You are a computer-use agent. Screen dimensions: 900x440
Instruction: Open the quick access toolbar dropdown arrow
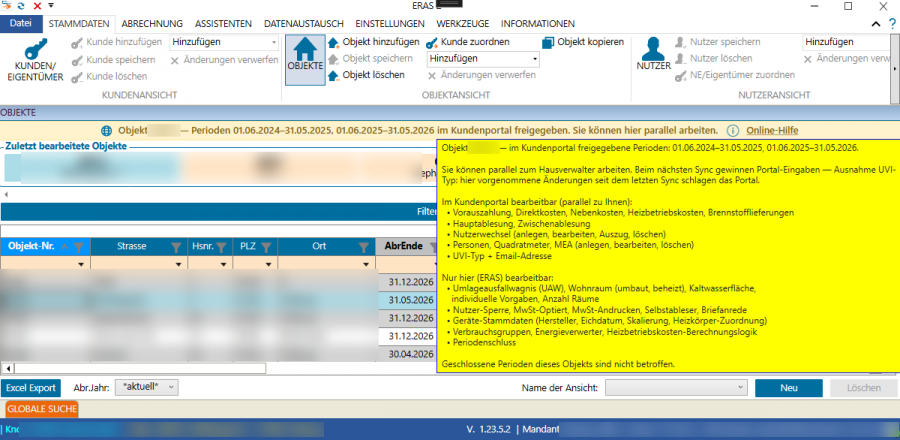tap(51, 5)
